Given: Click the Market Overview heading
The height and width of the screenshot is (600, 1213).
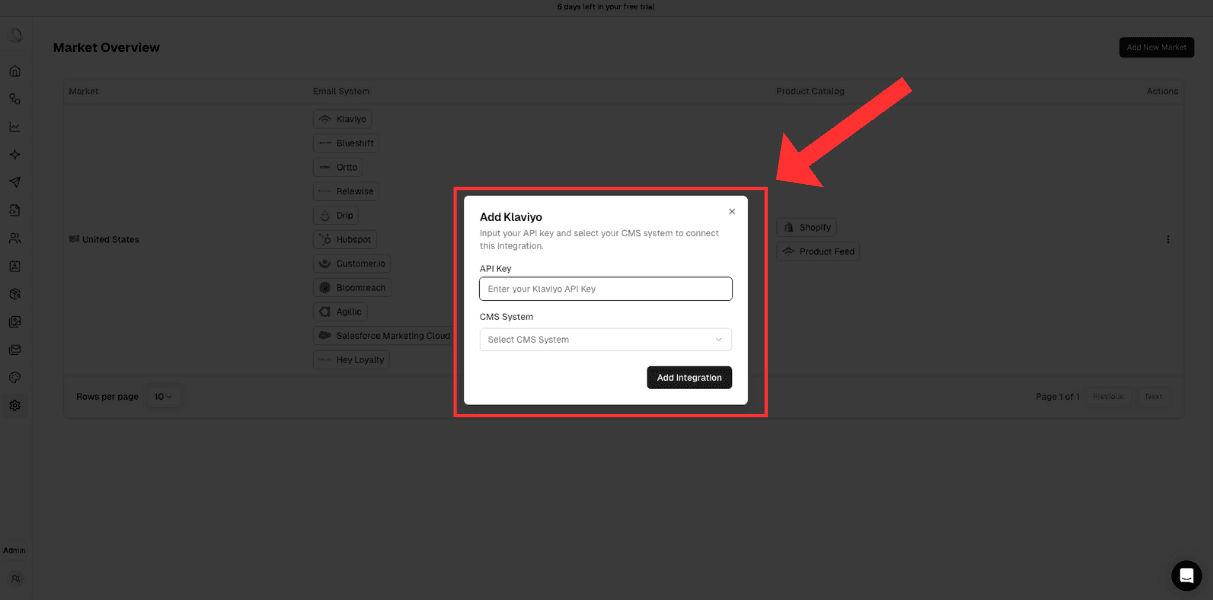Looking at the screenshot, I should (x=106, y=47).
